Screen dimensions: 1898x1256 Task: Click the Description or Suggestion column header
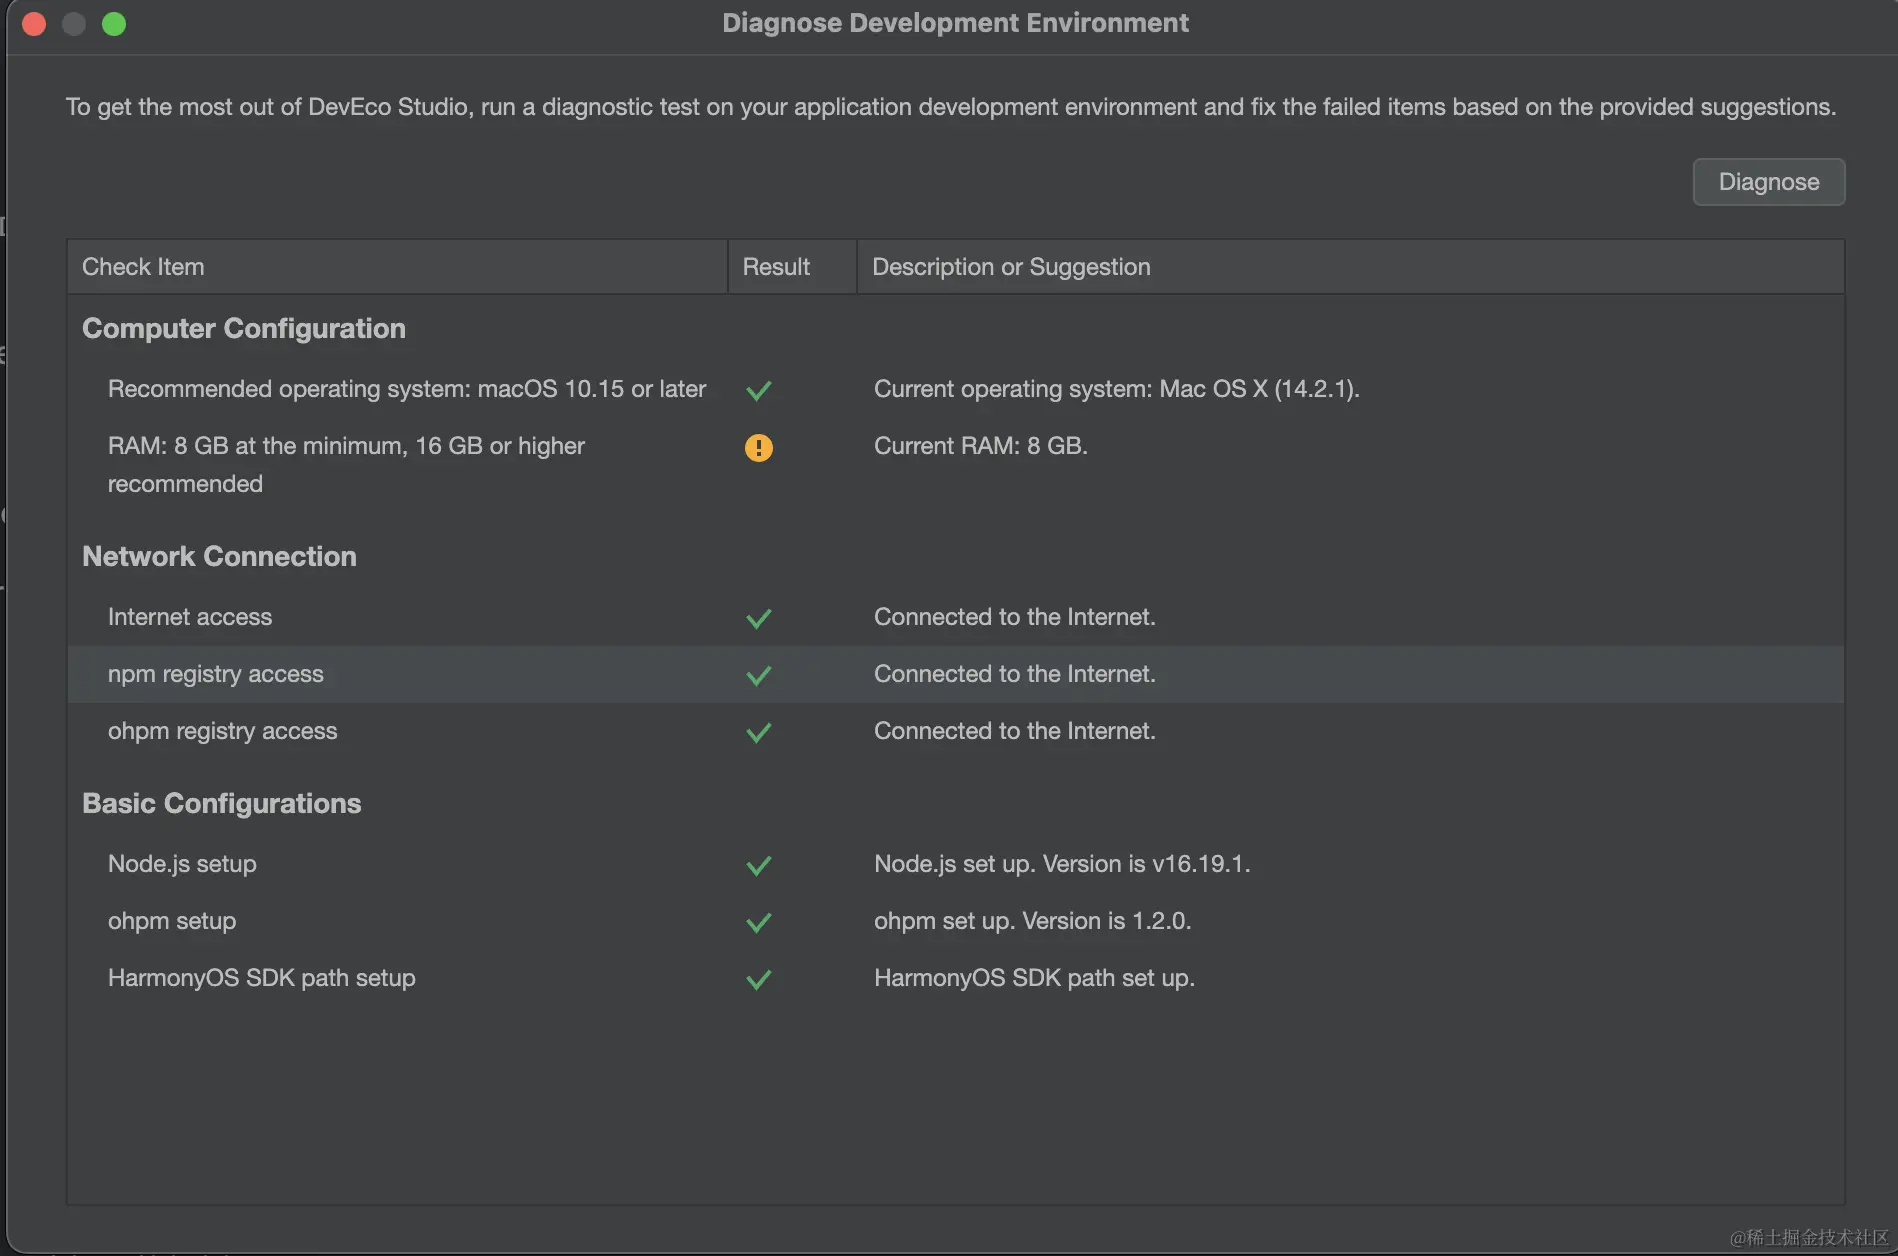(1011, 267)
